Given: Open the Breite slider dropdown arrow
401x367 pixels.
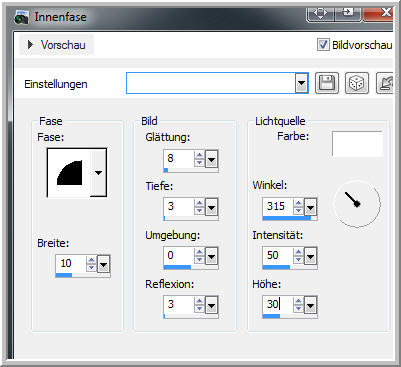Looking at the screenshot, I should point(103,265).
